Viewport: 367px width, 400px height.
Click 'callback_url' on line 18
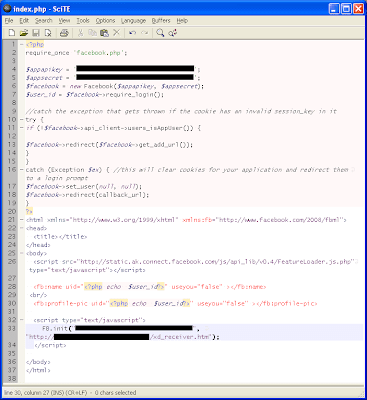[121, 195]
